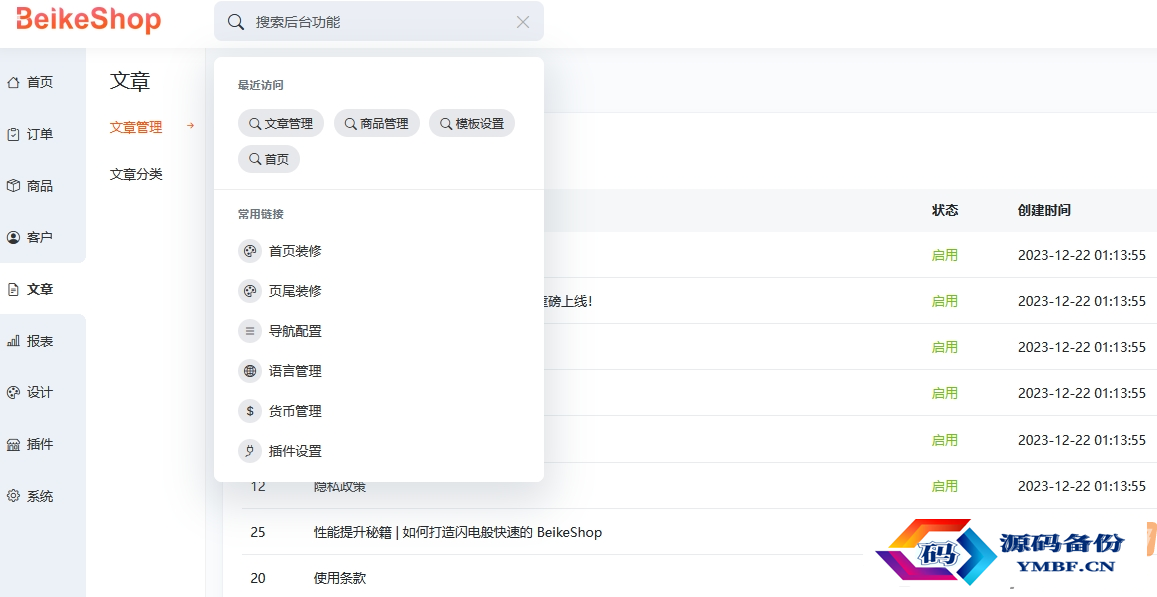Focus the 搜索后台功能 search field

pos(379,21)
